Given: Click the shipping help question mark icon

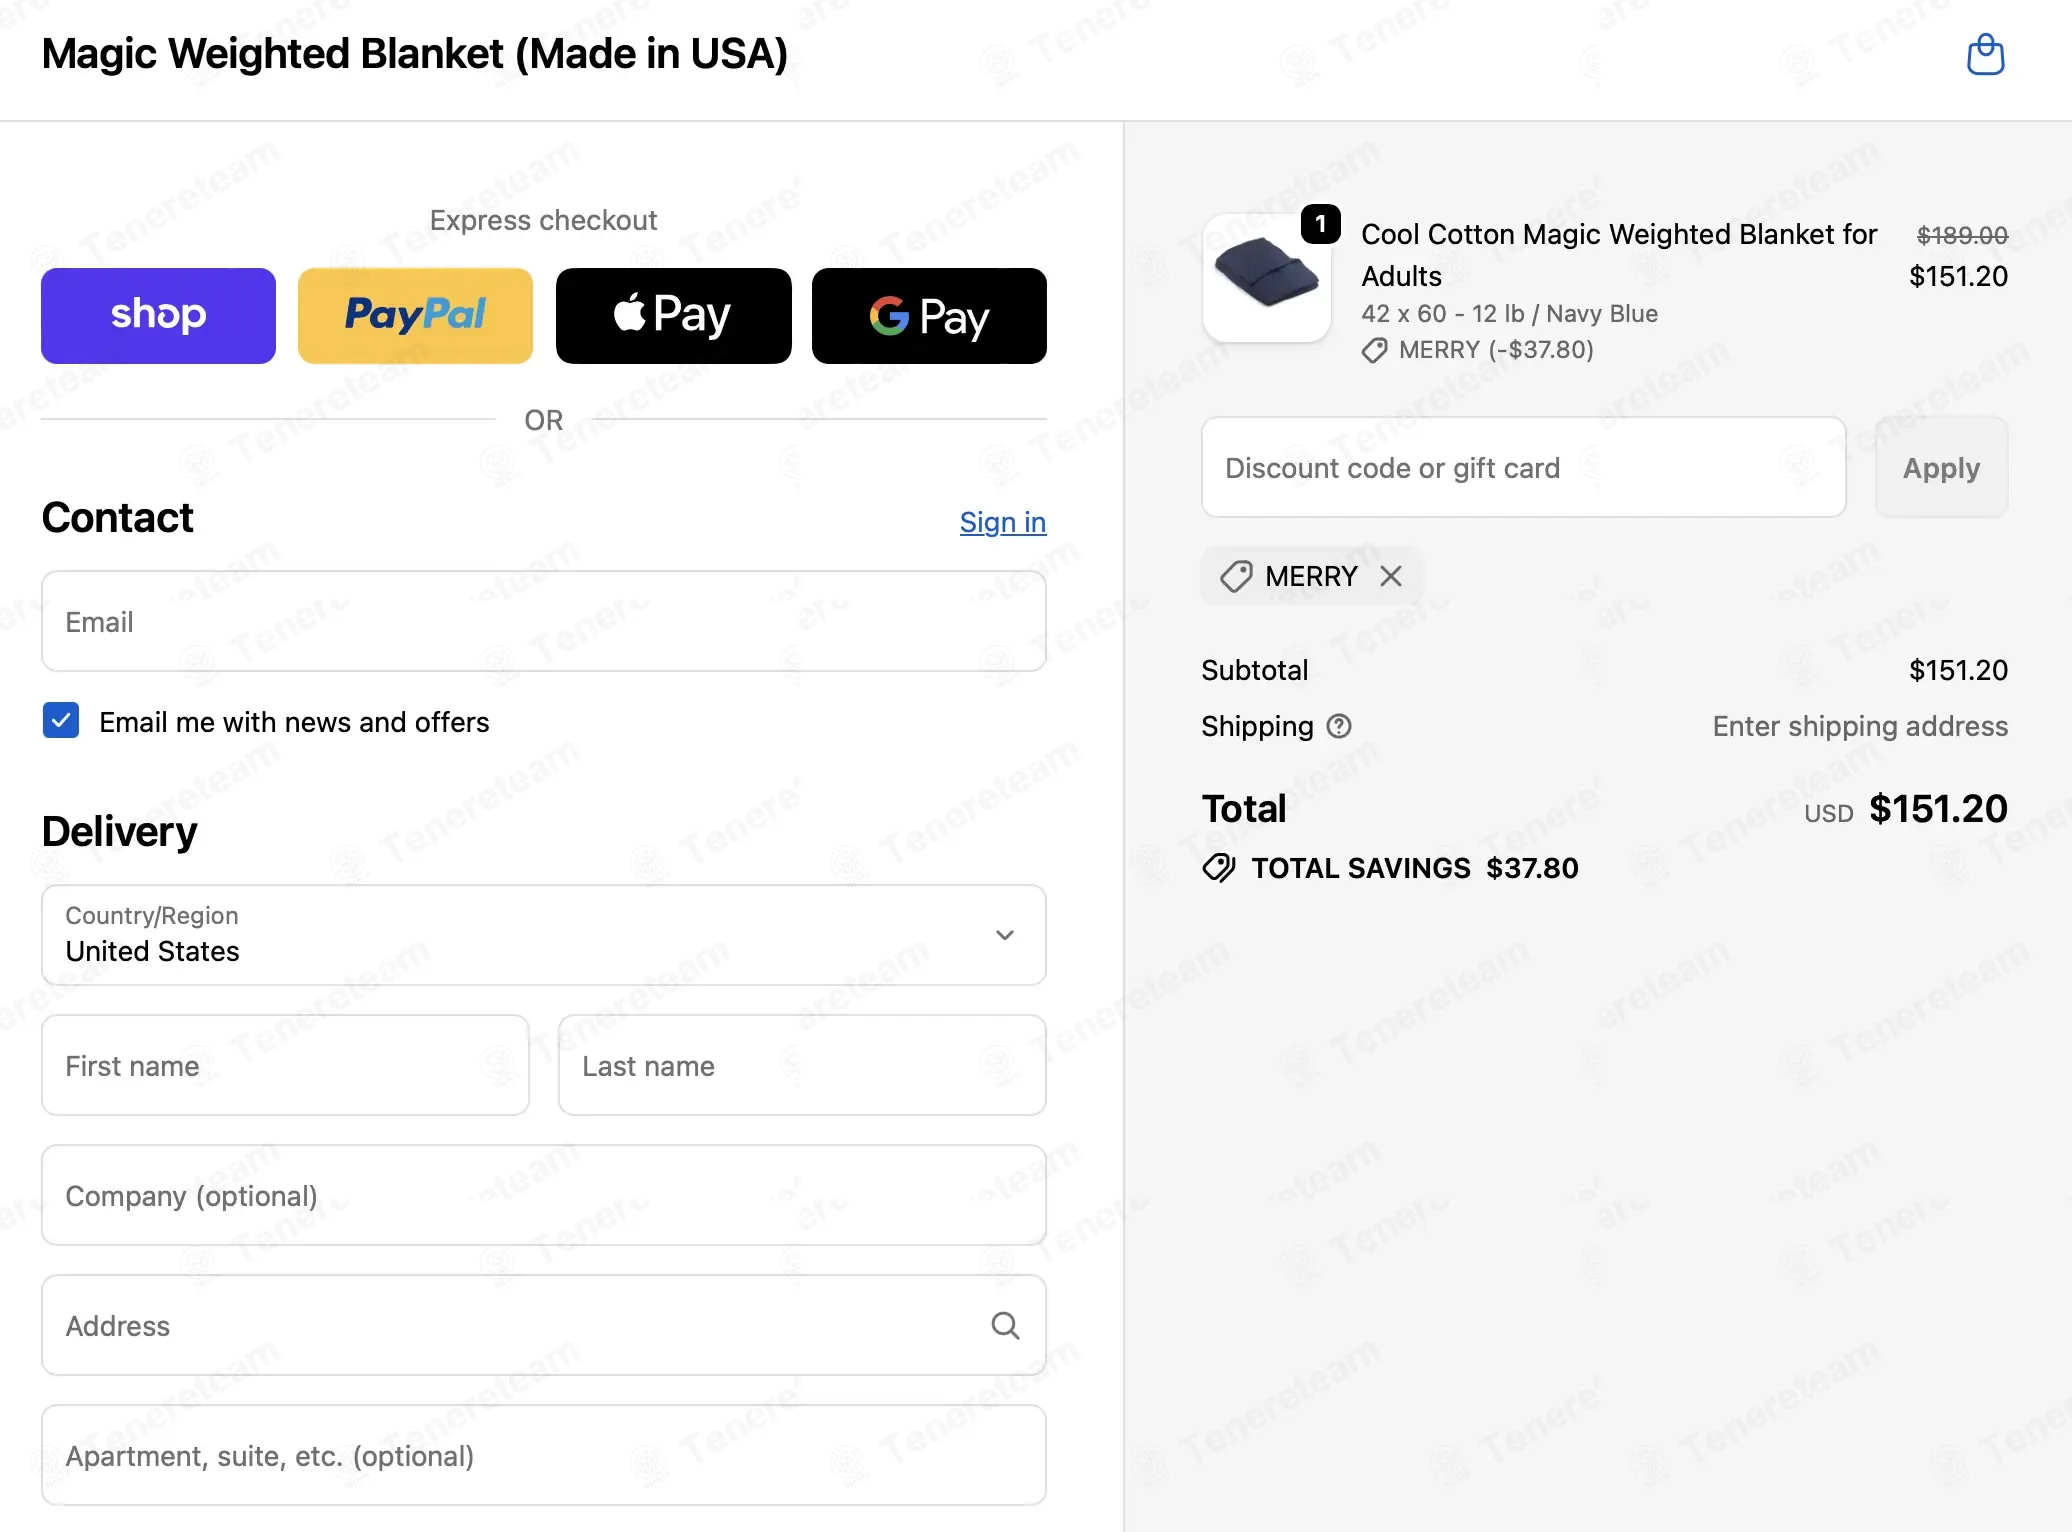Looking at the screenshot, I should (1339, 726).
